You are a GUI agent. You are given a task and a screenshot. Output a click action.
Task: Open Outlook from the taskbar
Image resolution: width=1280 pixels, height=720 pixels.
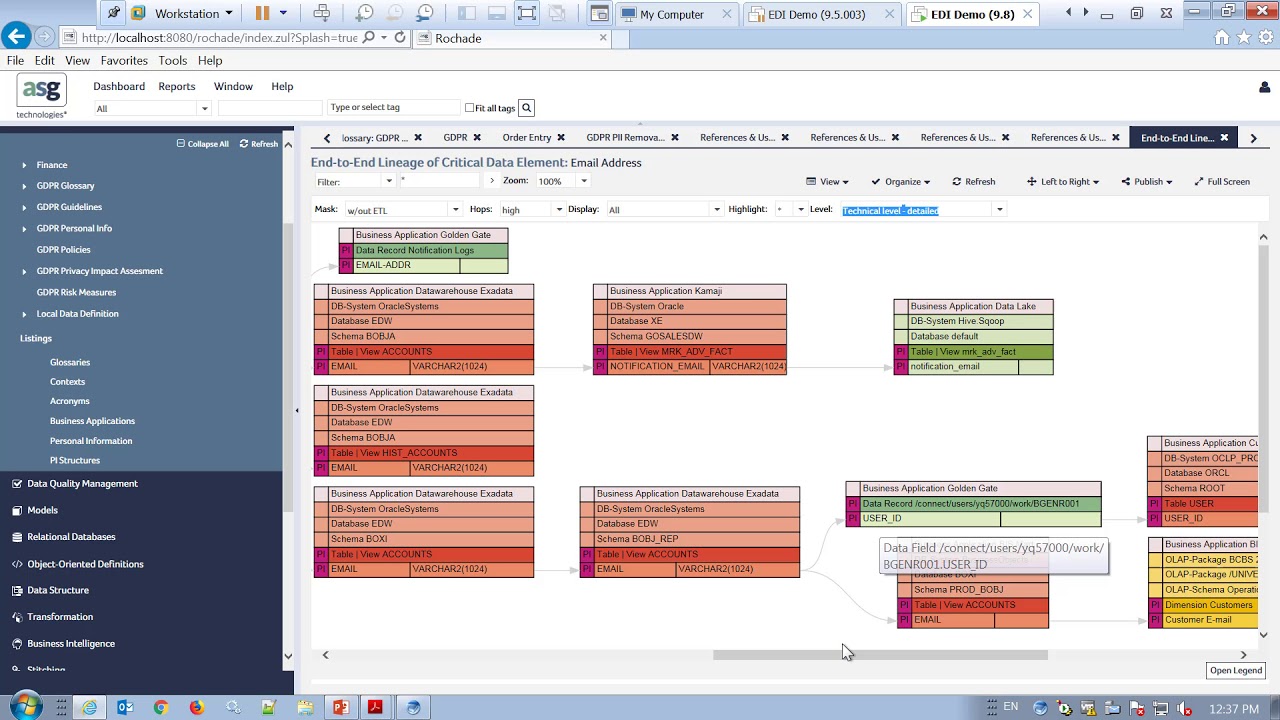[x=125, y=707]
